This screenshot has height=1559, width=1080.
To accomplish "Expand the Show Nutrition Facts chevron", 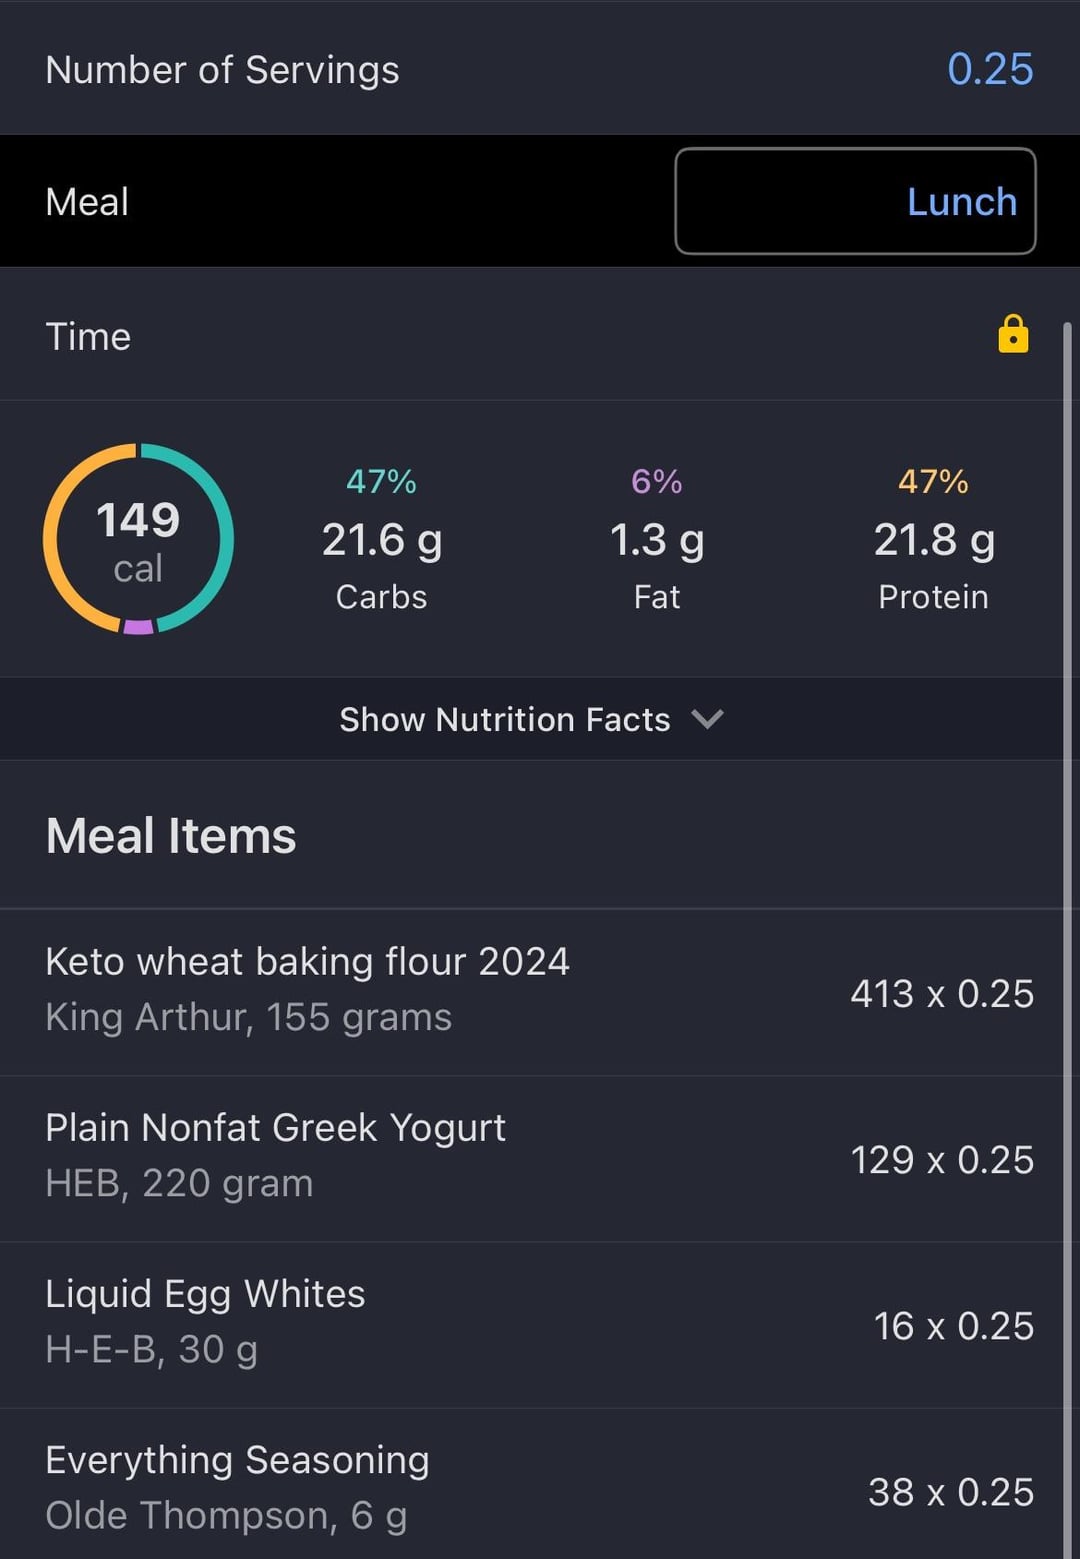I will tap(707, 719).
